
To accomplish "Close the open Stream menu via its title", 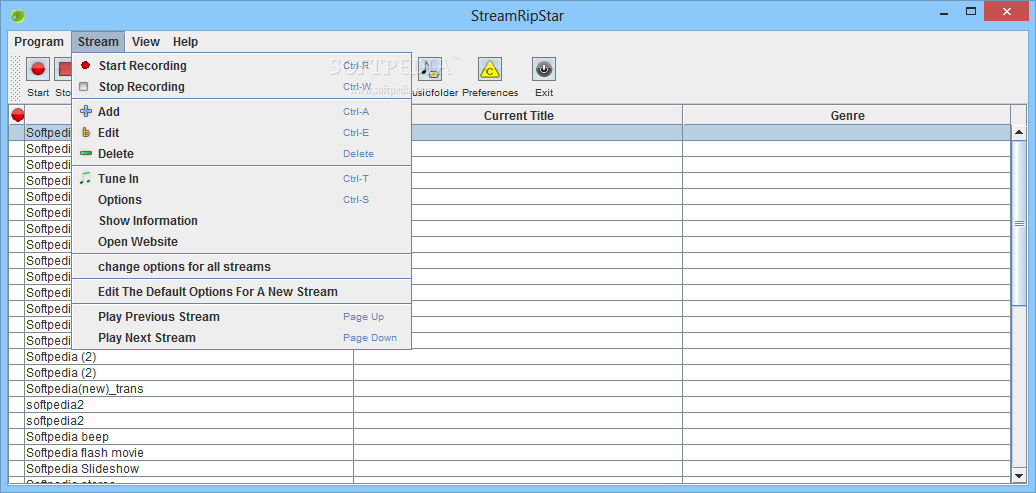I will (x=98, y=42).
